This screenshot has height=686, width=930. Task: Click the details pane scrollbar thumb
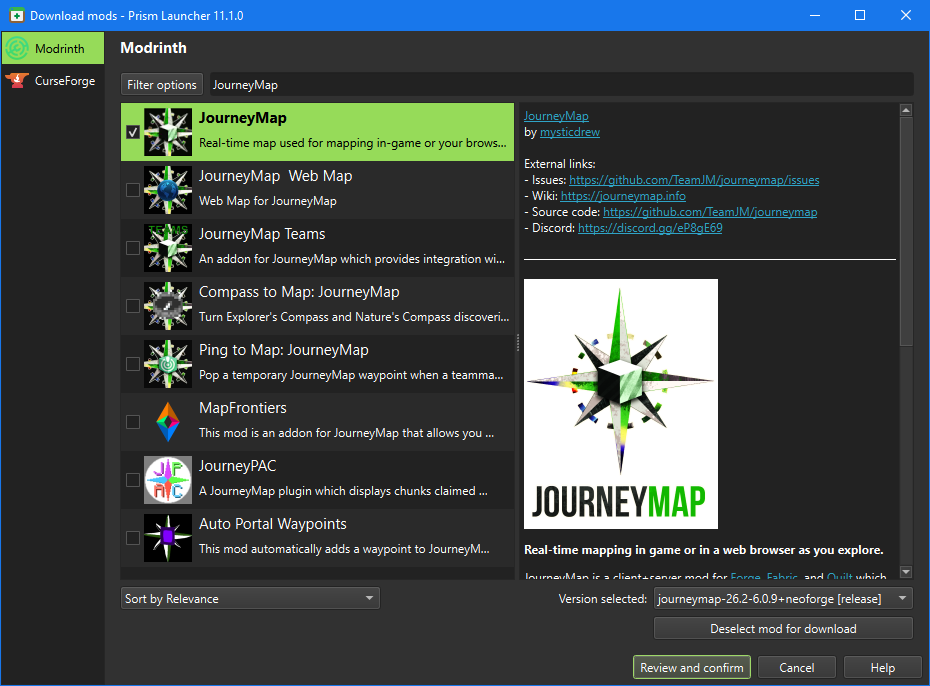click(906, 231)
